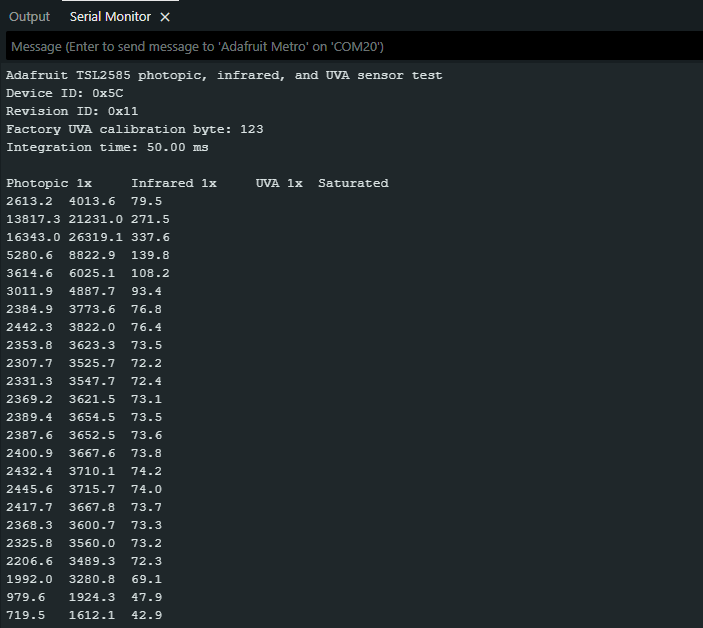Click infrared value 3652.5
703x628 pixels.
pyautogui.click(x=92, y=435)
